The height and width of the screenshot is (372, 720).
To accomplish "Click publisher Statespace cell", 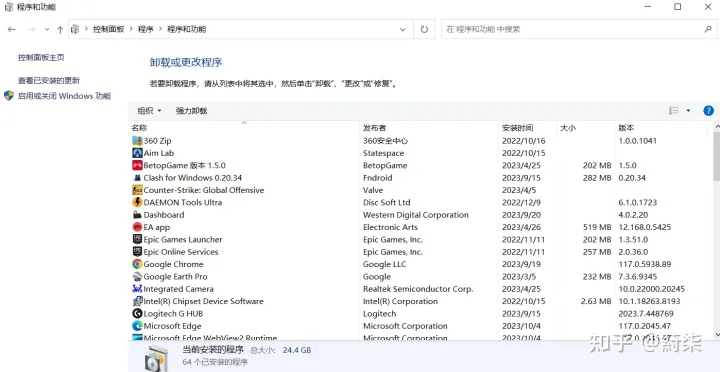I will tap(383, 153).
